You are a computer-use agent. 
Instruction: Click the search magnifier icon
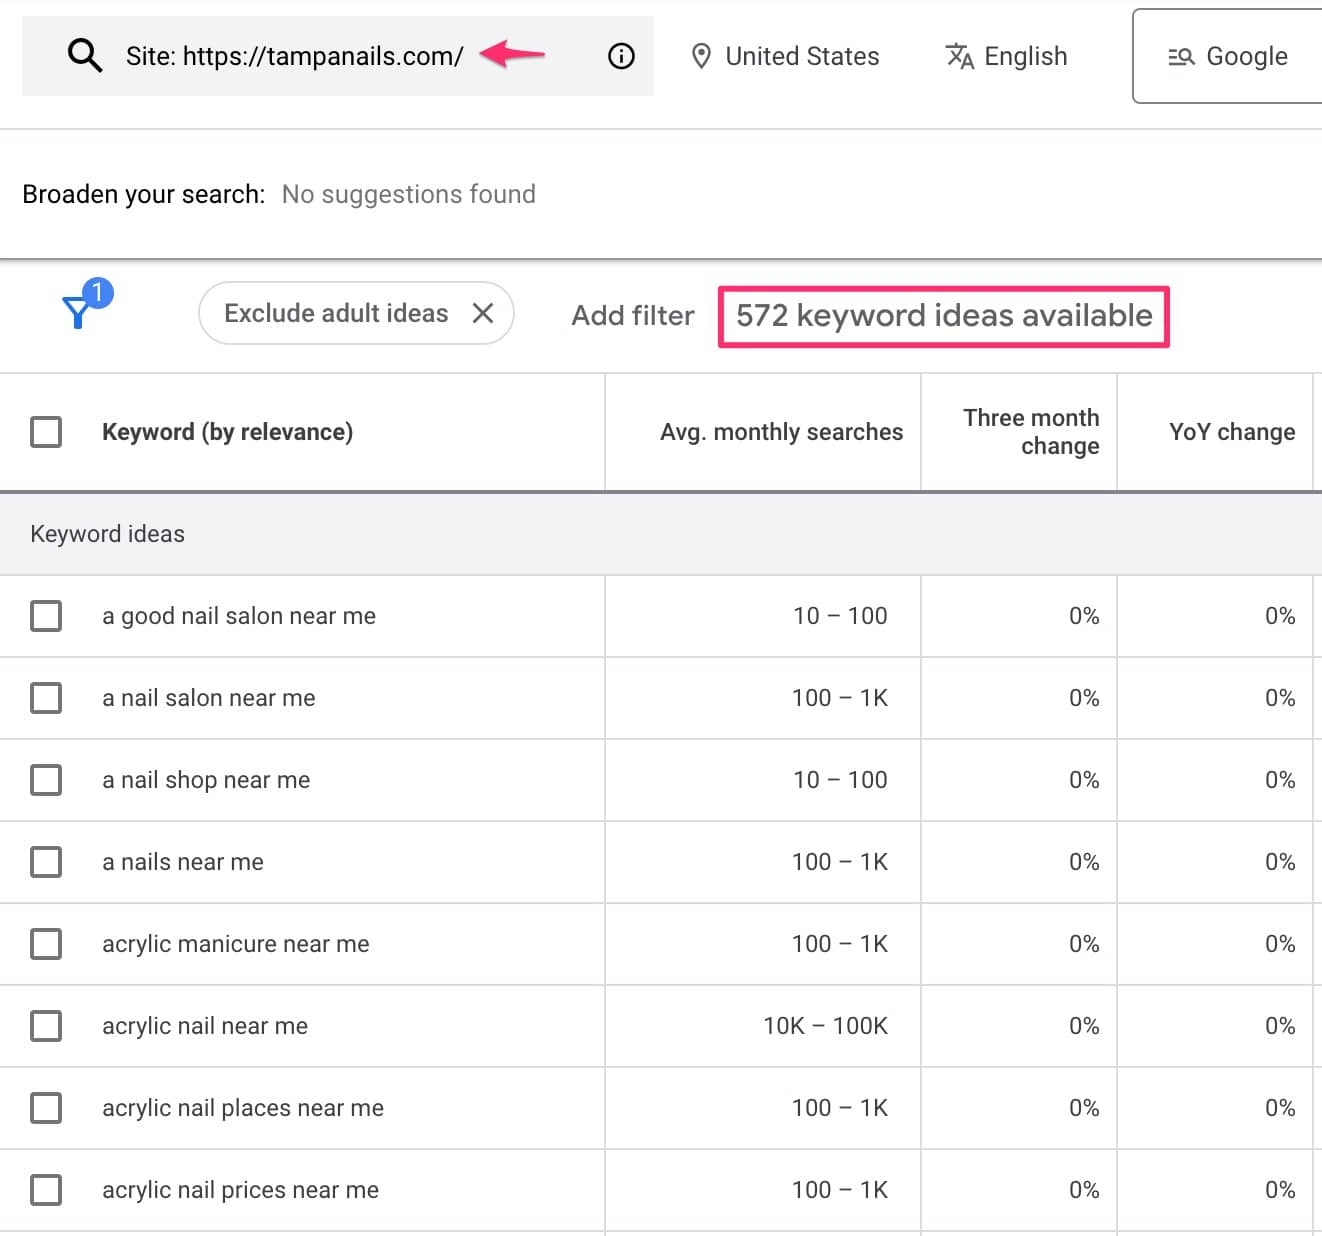coord(84,55)
